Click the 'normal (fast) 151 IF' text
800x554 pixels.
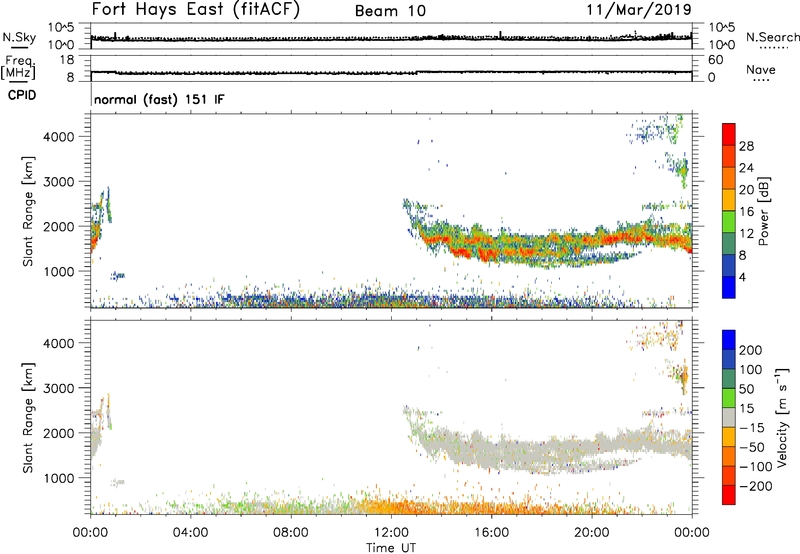click(159, 99)
